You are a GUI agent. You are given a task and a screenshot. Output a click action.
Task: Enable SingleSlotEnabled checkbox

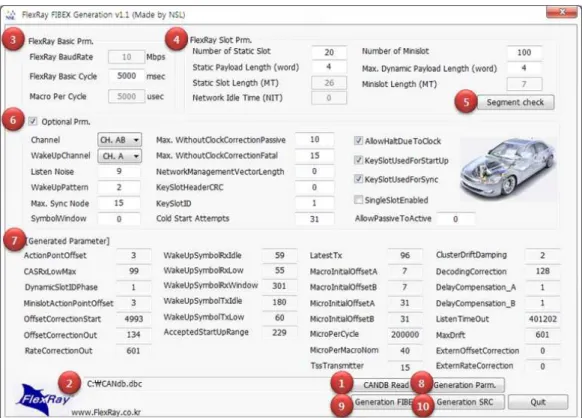click(358, 200)
